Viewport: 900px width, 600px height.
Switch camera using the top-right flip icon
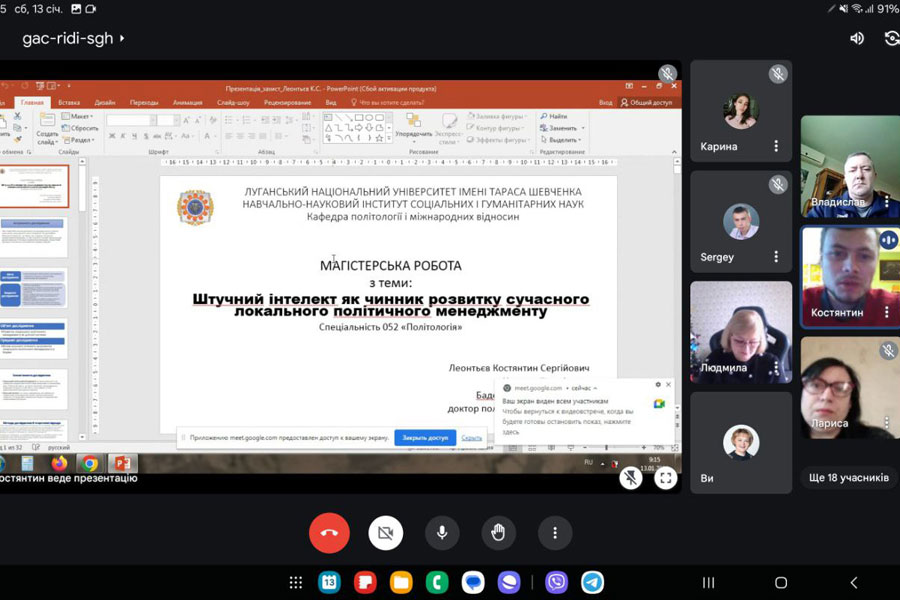tap(891, 38)
